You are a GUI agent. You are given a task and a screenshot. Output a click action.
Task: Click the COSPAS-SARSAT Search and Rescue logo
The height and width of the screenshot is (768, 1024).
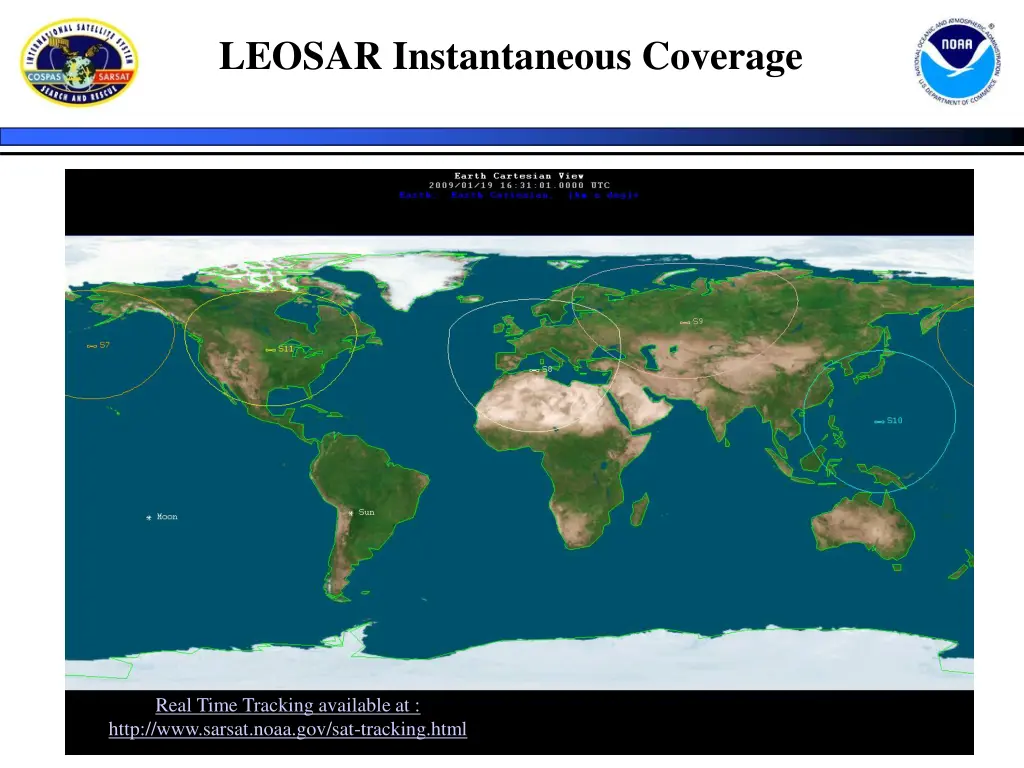80,62
